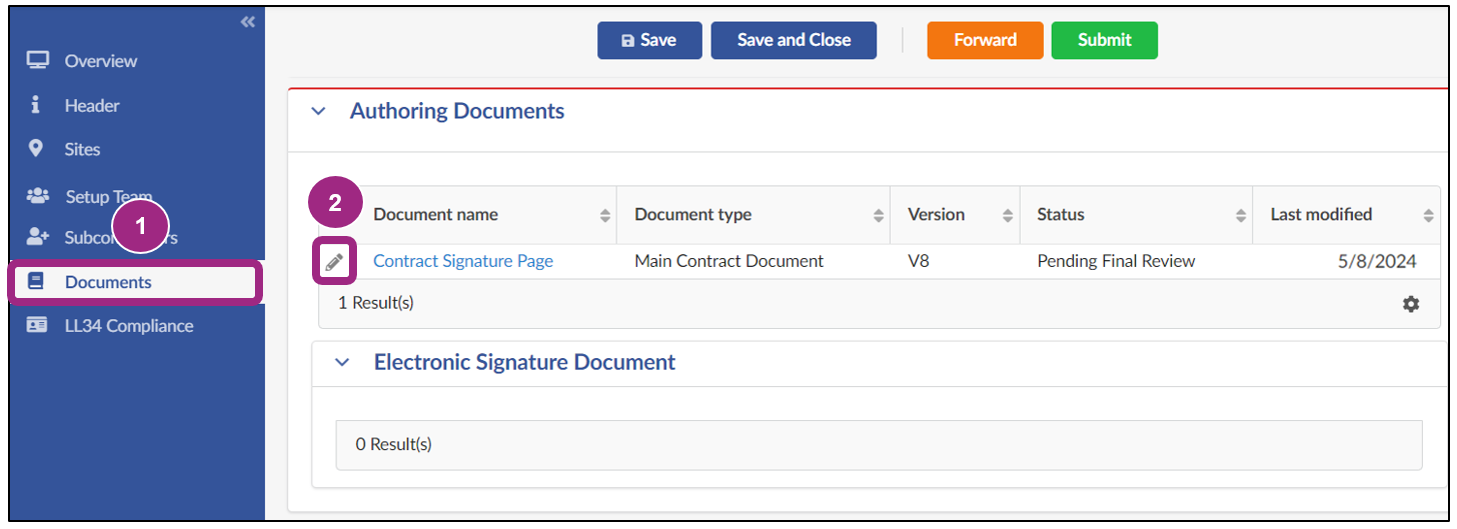Open LL34 Compliance section
The width and height of the screenshot is (1457, 529).
click(x=129, y=326)
